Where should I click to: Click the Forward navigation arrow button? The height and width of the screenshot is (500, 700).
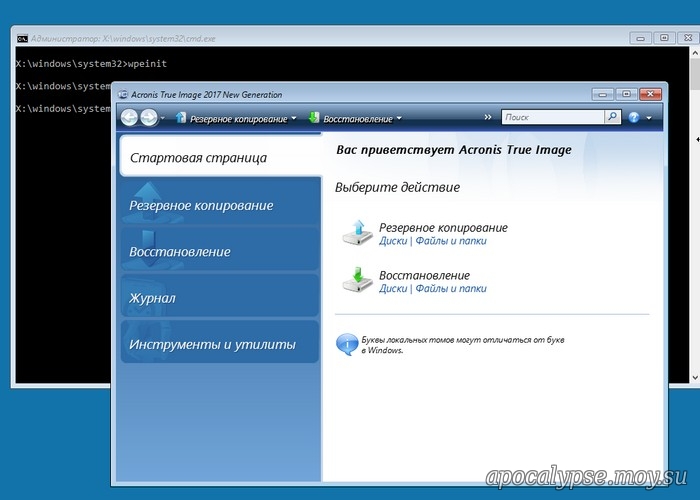[x=149, y=118]
